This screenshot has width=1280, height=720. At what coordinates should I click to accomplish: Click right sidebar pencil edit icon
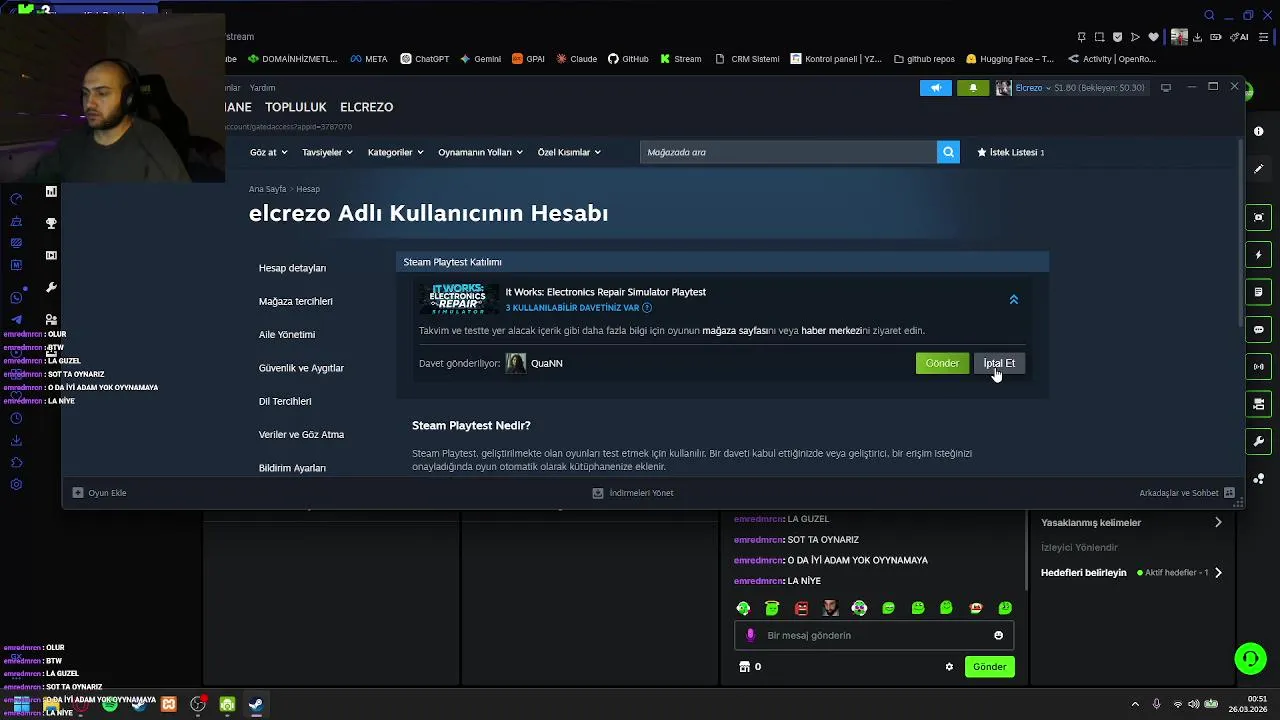[1258, 169]
